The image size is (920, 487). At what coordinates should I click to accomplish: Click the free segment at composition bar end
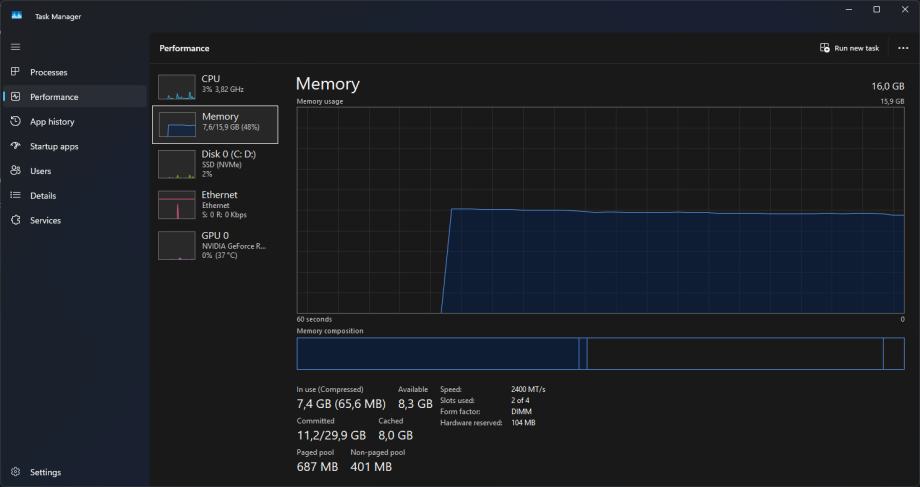point(894,353)
